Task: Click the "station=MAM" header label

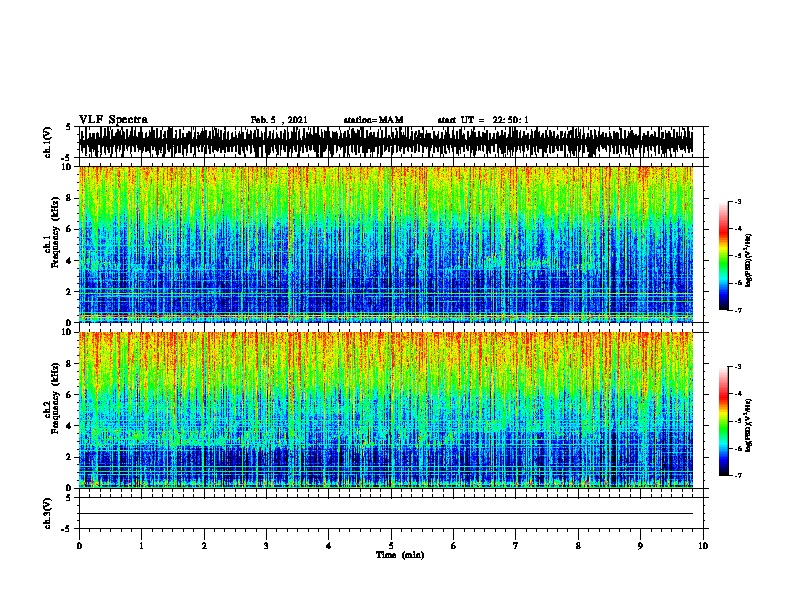Action: tap(373, 120)
